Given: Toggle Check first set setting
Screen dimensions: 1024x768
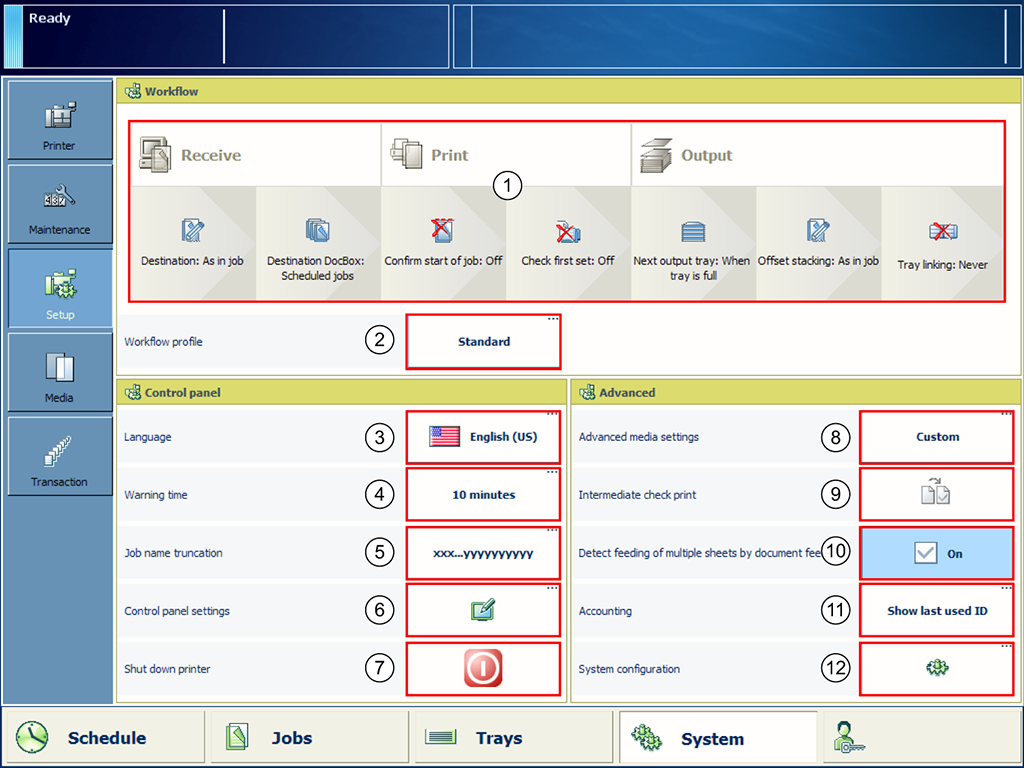Looking at the screenshot, I should click(x=568, y=242).
